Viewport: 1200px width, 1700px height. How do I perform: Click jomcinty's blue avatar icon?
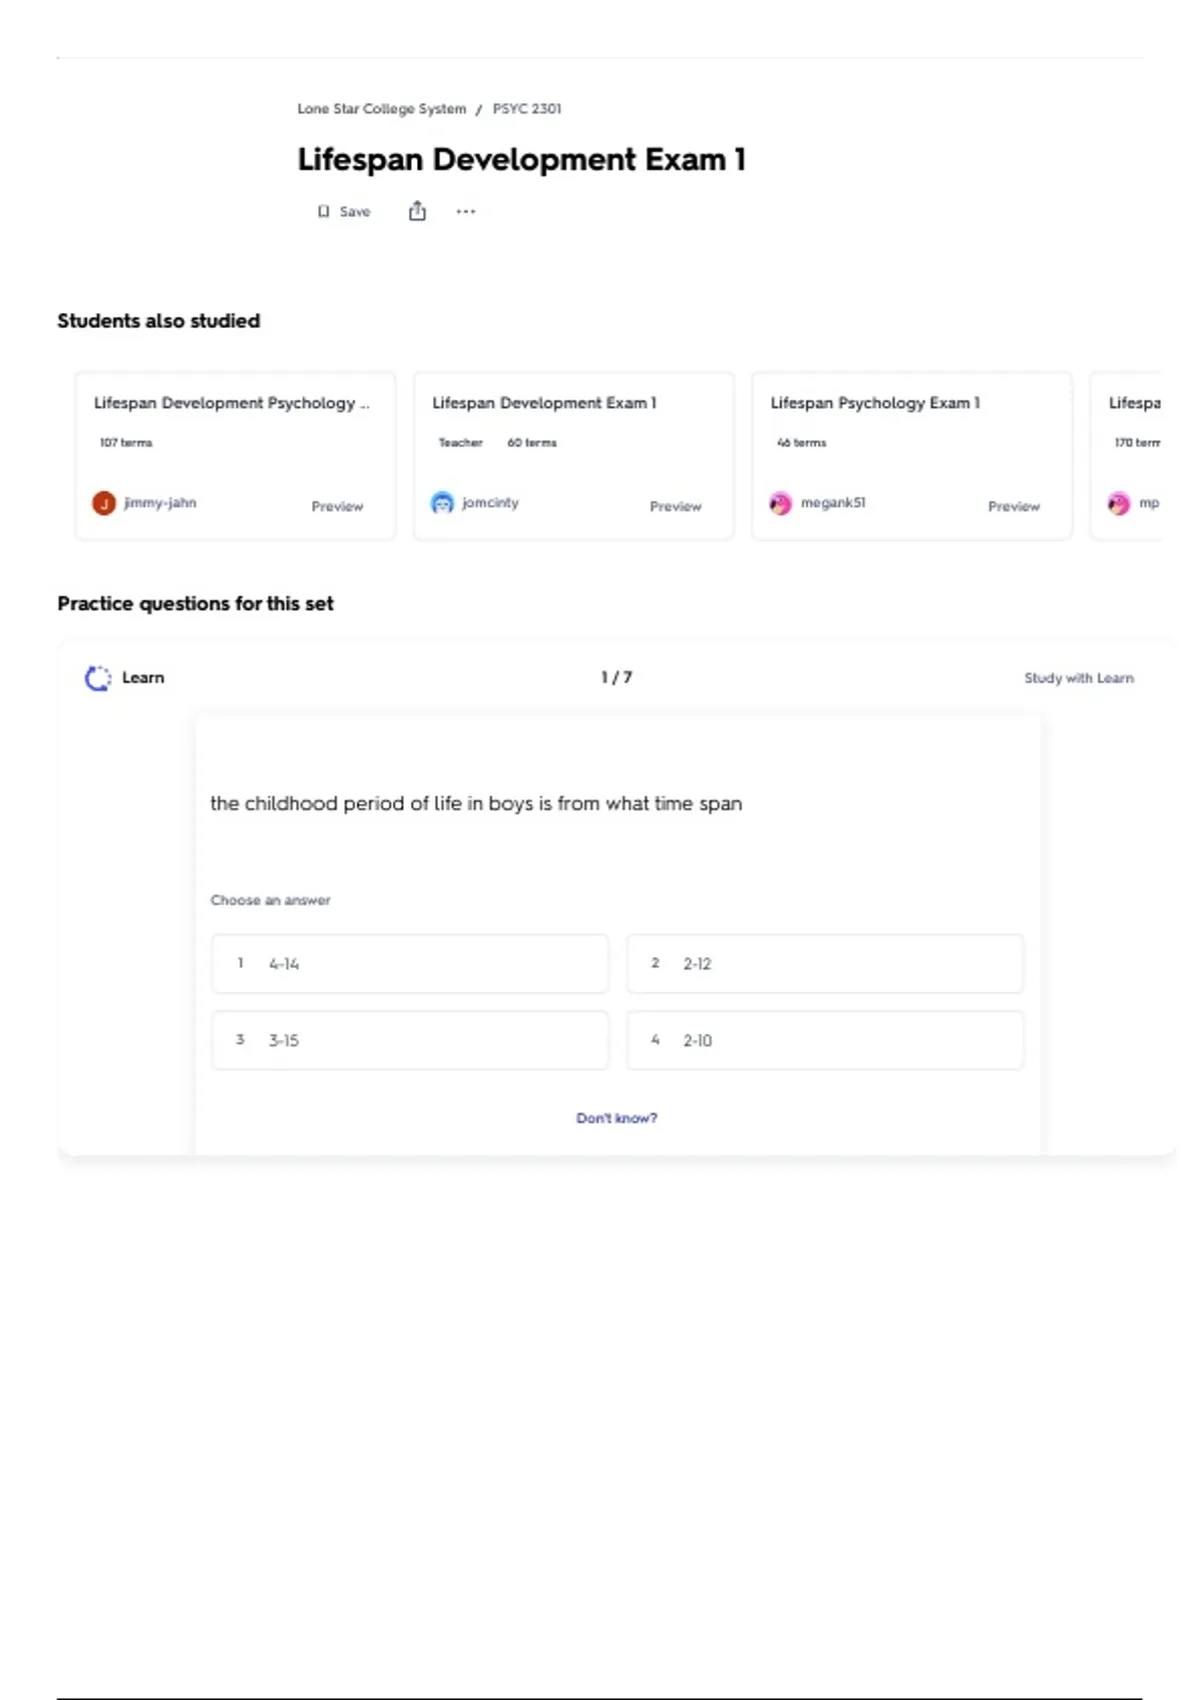pos(442,503)
